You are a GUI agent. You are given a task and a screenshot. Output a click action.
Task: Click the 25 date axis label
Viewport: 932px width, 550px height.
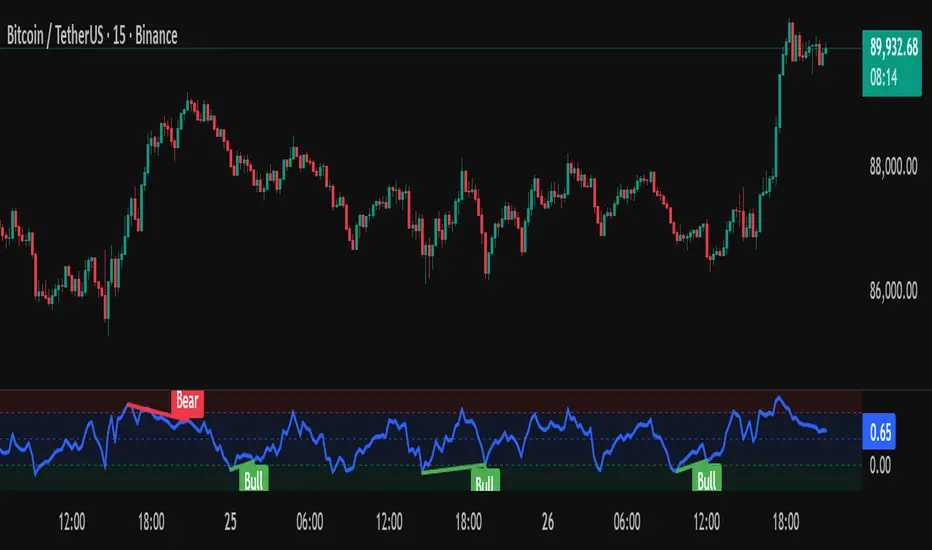[231, 522]
